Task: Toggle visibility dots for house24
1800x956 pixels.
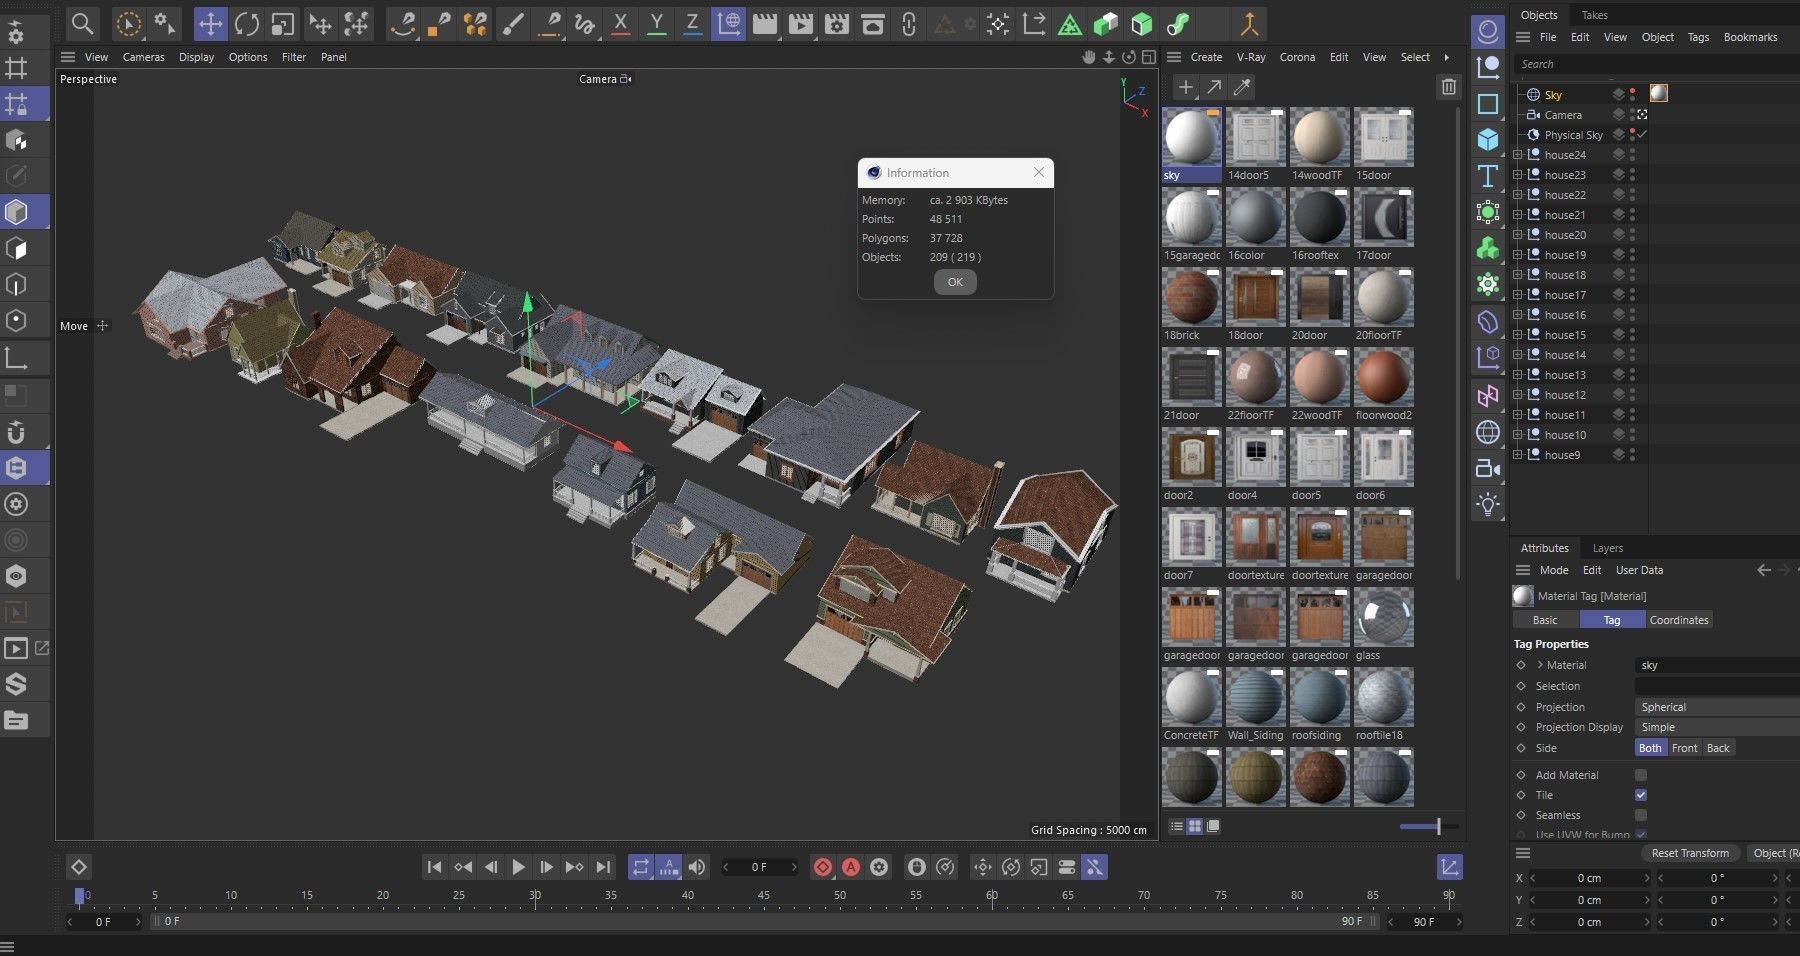Action: 1633,155
